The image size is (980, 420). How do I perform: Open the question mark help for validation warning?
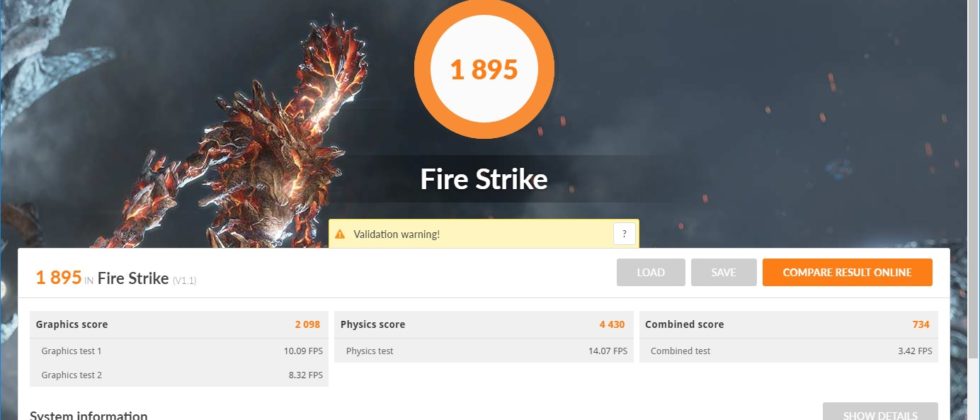click(x=624, y=234)
